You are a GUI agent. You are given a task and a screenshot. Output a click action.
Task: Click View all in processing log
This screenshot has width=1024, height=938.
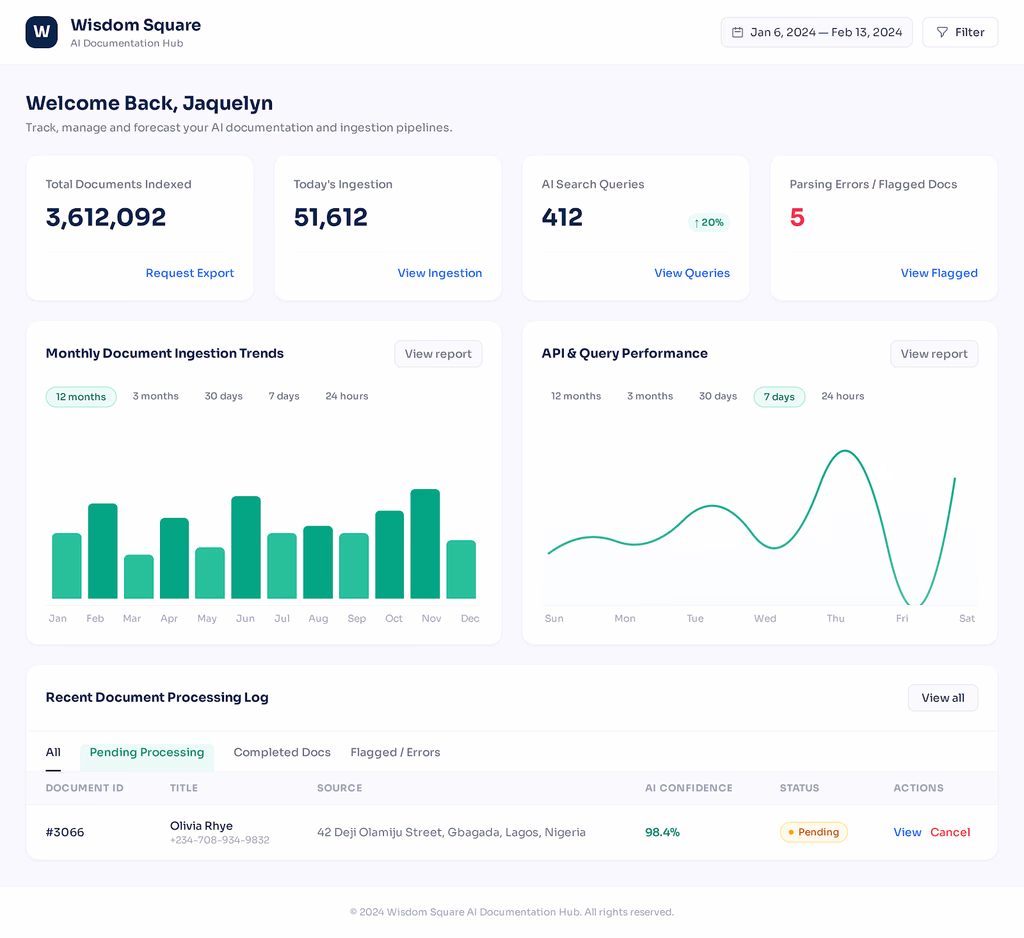coord(943,698)
